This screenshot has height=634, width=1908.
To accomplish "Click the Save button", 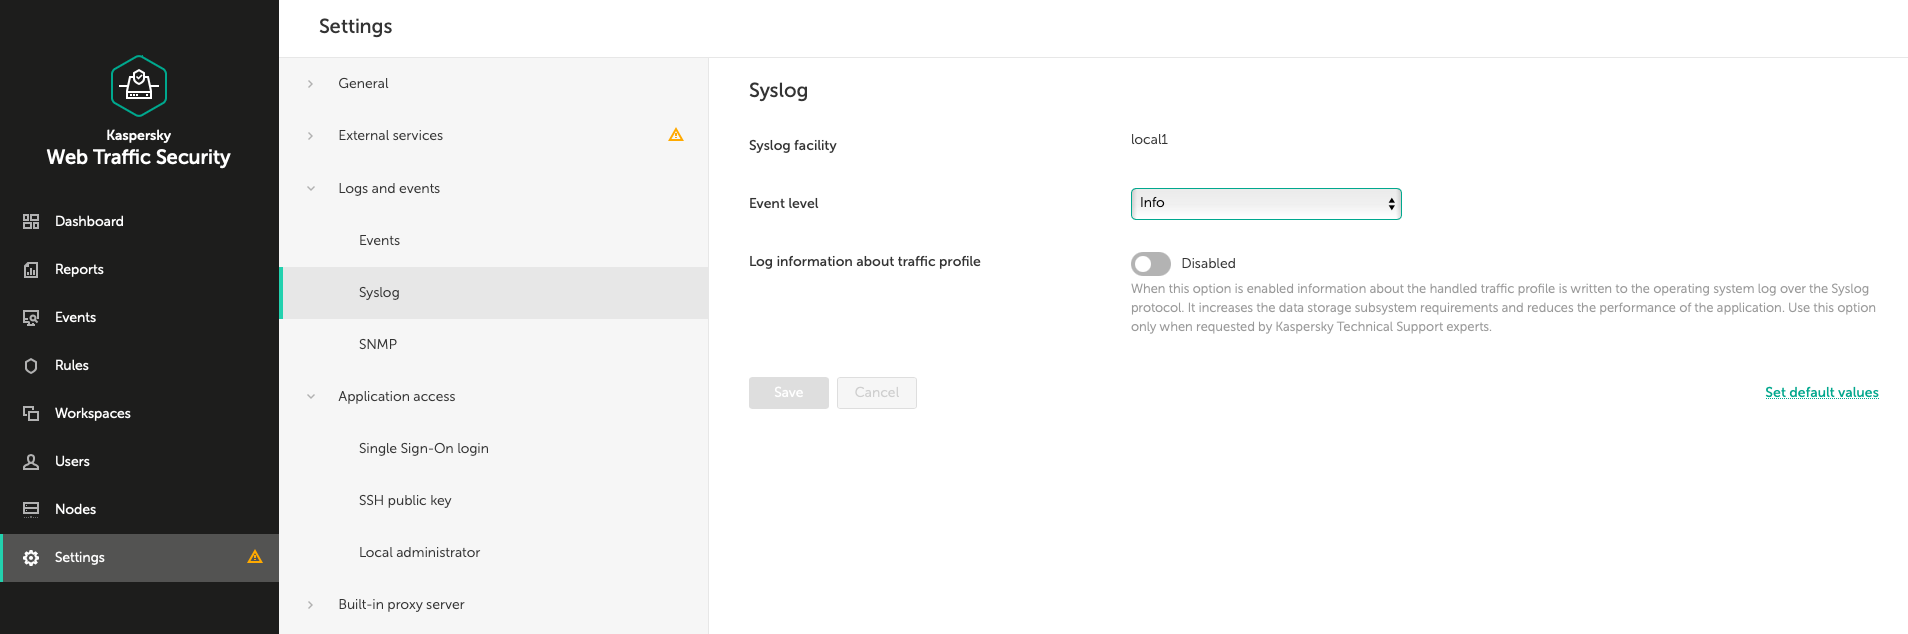I will (x=788, y=392).
